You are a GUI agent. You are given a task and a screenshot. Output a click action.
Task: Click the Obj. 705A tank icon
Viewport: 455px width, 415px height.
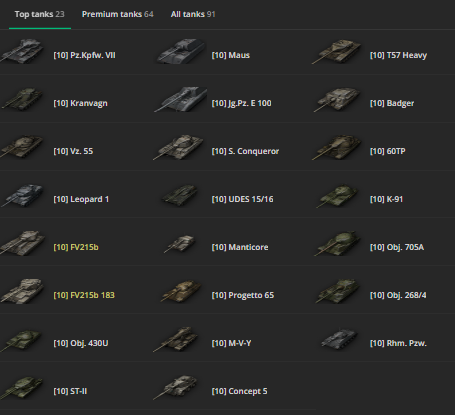[x=337, y=243]
